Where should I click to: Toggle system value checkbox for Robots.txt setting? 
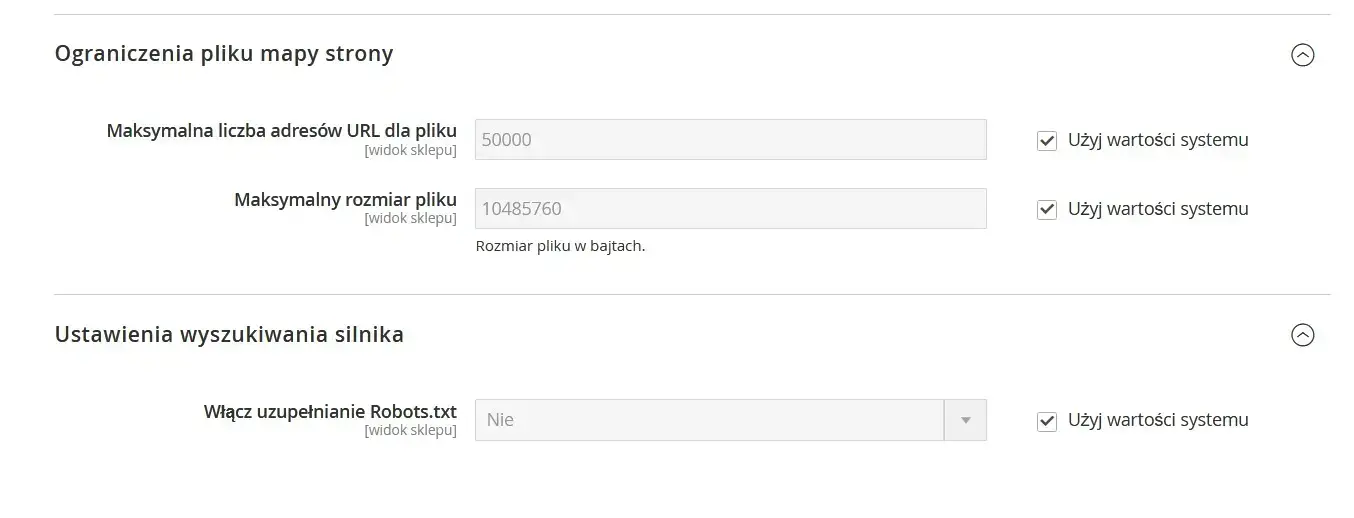[x=1047, y=421]
